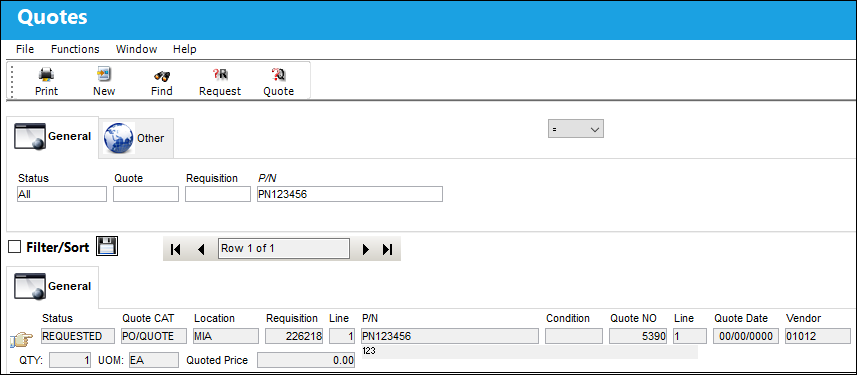Click the QTY field
Image resolution: width=857 pixels, height=375 pixels.
pyautogui.click(x=70, y=360)
